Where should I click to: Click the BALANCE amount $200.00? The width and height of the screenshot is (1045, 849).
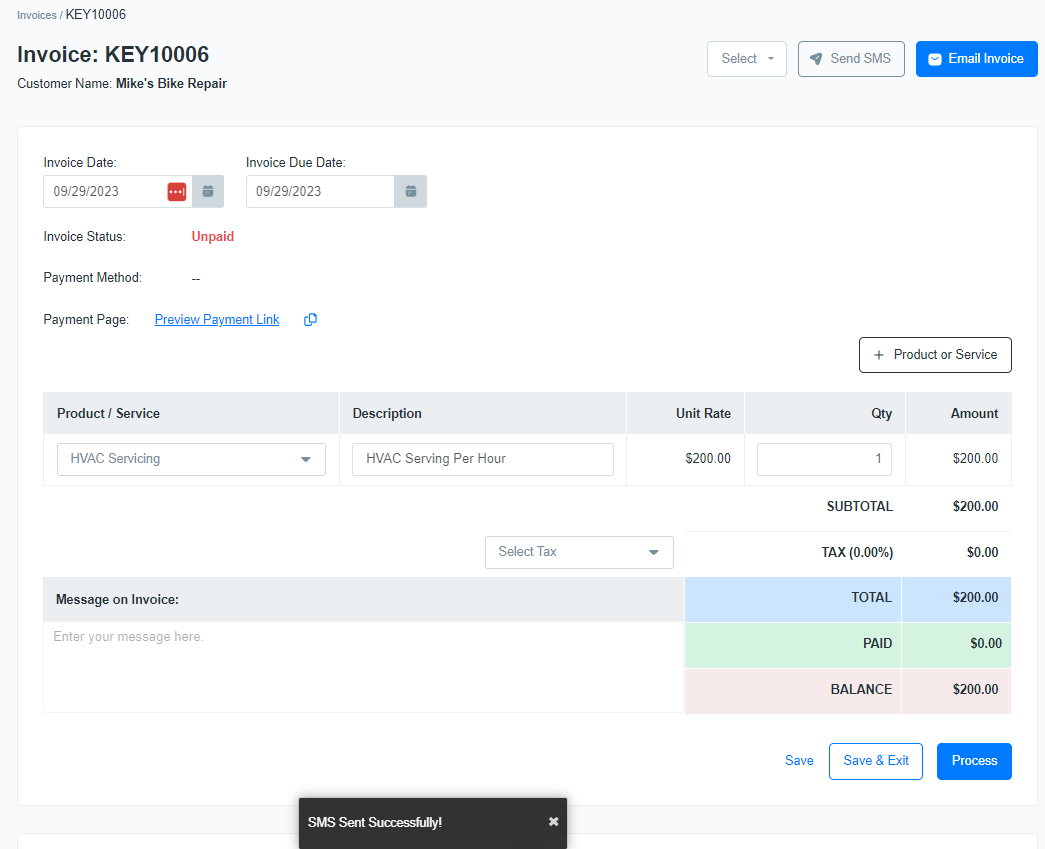tap(975, 689)
